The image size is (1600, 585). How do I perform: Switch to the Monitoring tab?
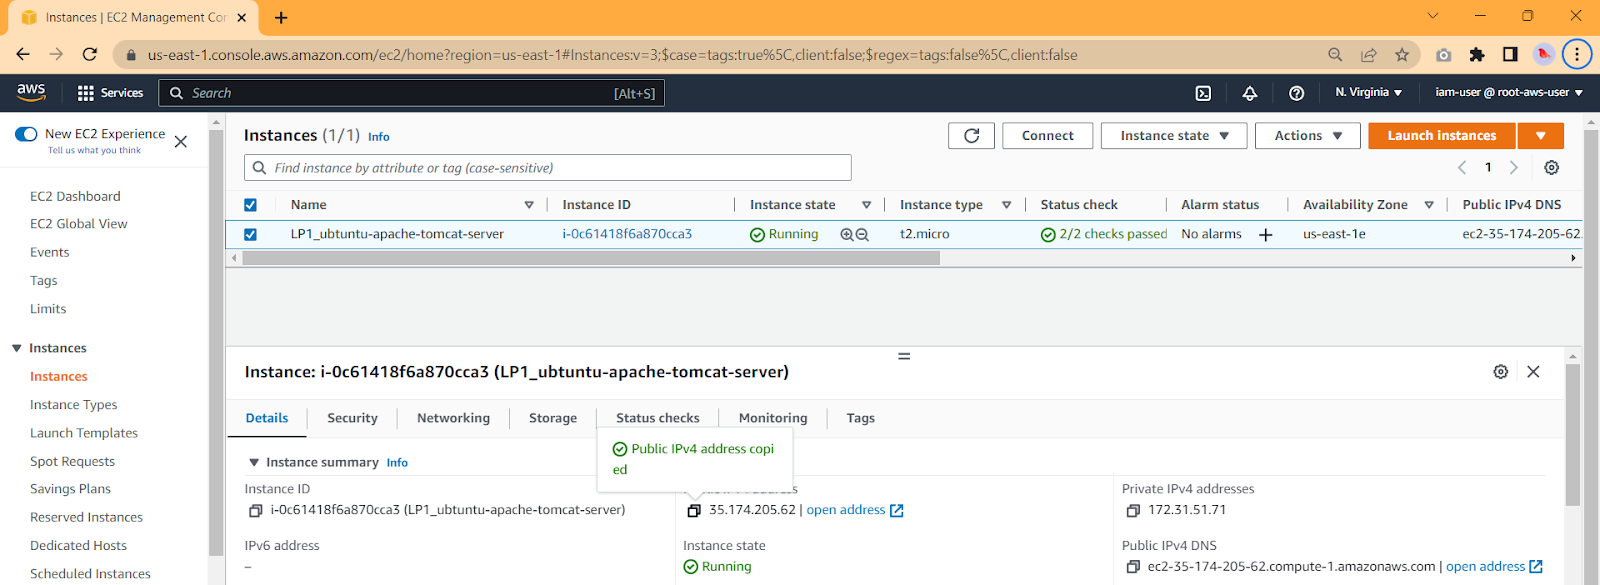(x=773, y=418)
